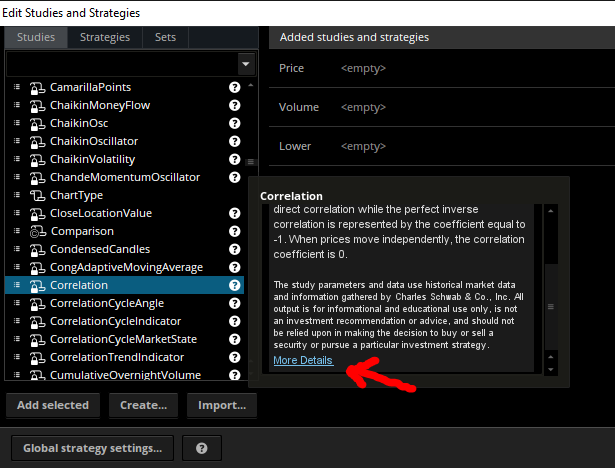615x468 pixels.
Task: Open help for the Correlation study
Action: click(x=235, y=285)
